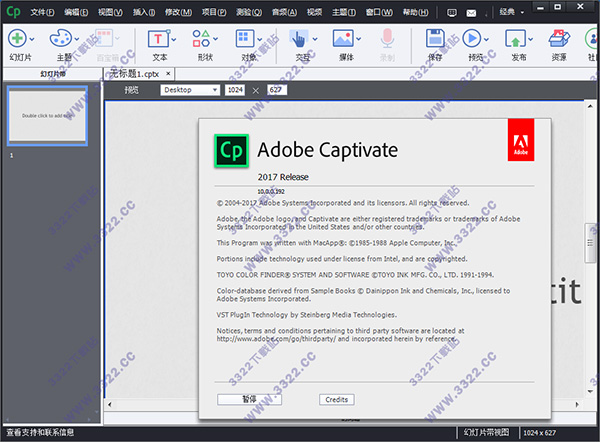Close the 无标题1.cptx tab
The image size is (600, 442).
(168, 73)
